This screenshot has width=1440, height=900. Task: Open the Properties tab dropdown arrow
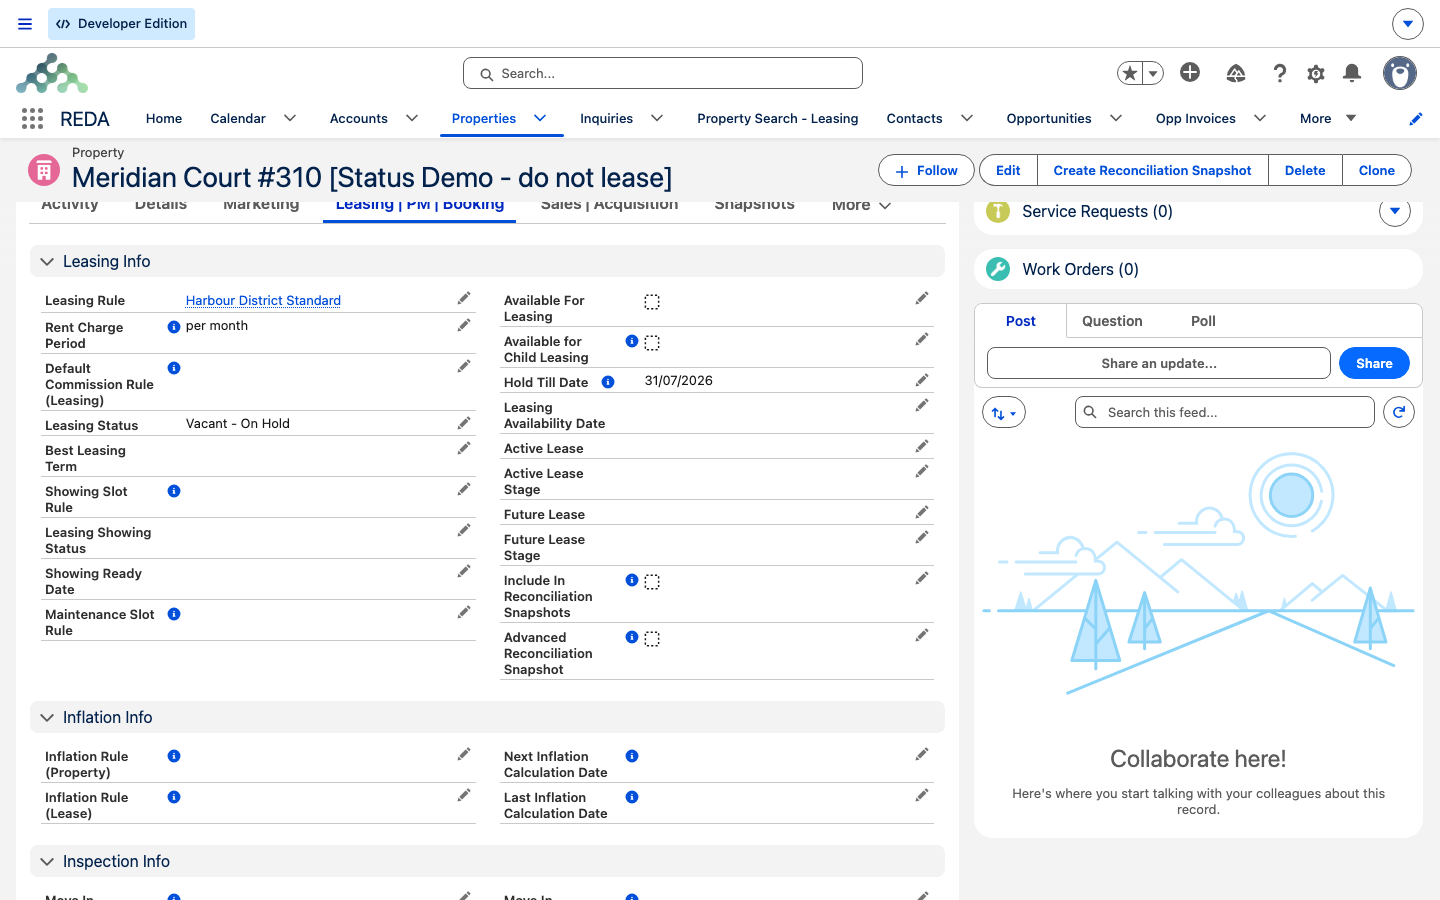pyautogui.click(x=540, y=118)
